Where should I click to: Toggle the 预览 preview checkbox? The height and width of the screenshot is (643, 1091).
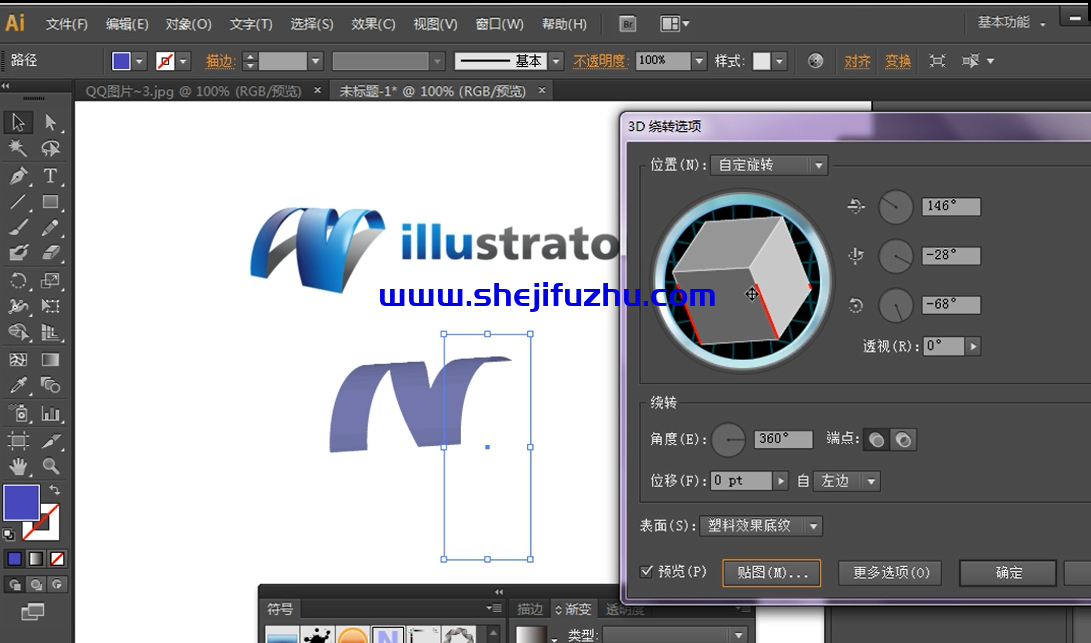646,571
